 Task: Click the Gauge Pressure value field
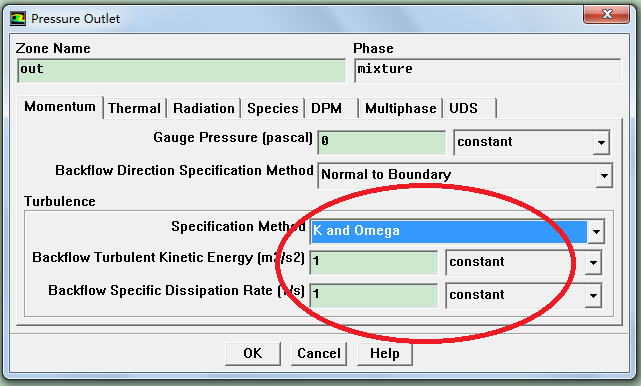coord(382,142)
